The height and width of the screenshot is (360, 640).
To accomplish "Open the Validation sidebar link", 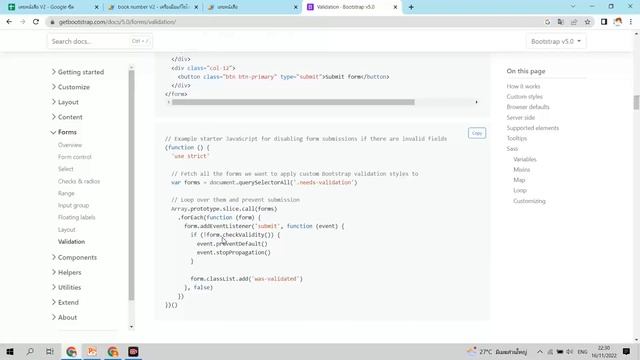I will 71,242.
